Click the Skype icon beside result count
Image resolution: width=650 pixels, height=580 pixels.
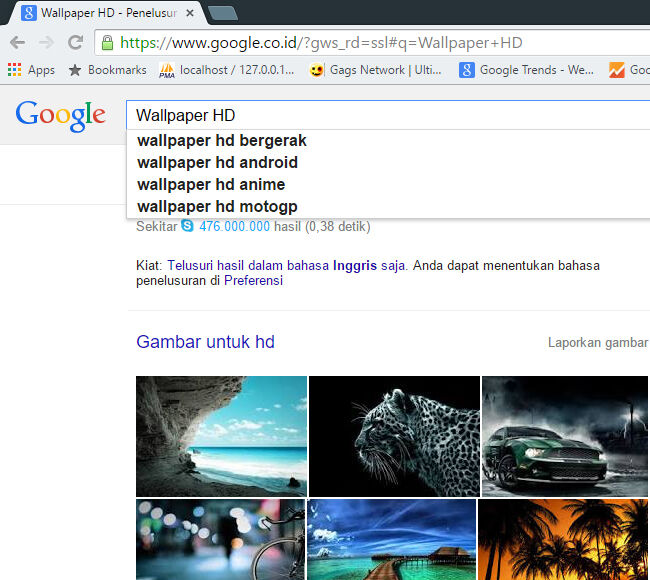(187, 226)
